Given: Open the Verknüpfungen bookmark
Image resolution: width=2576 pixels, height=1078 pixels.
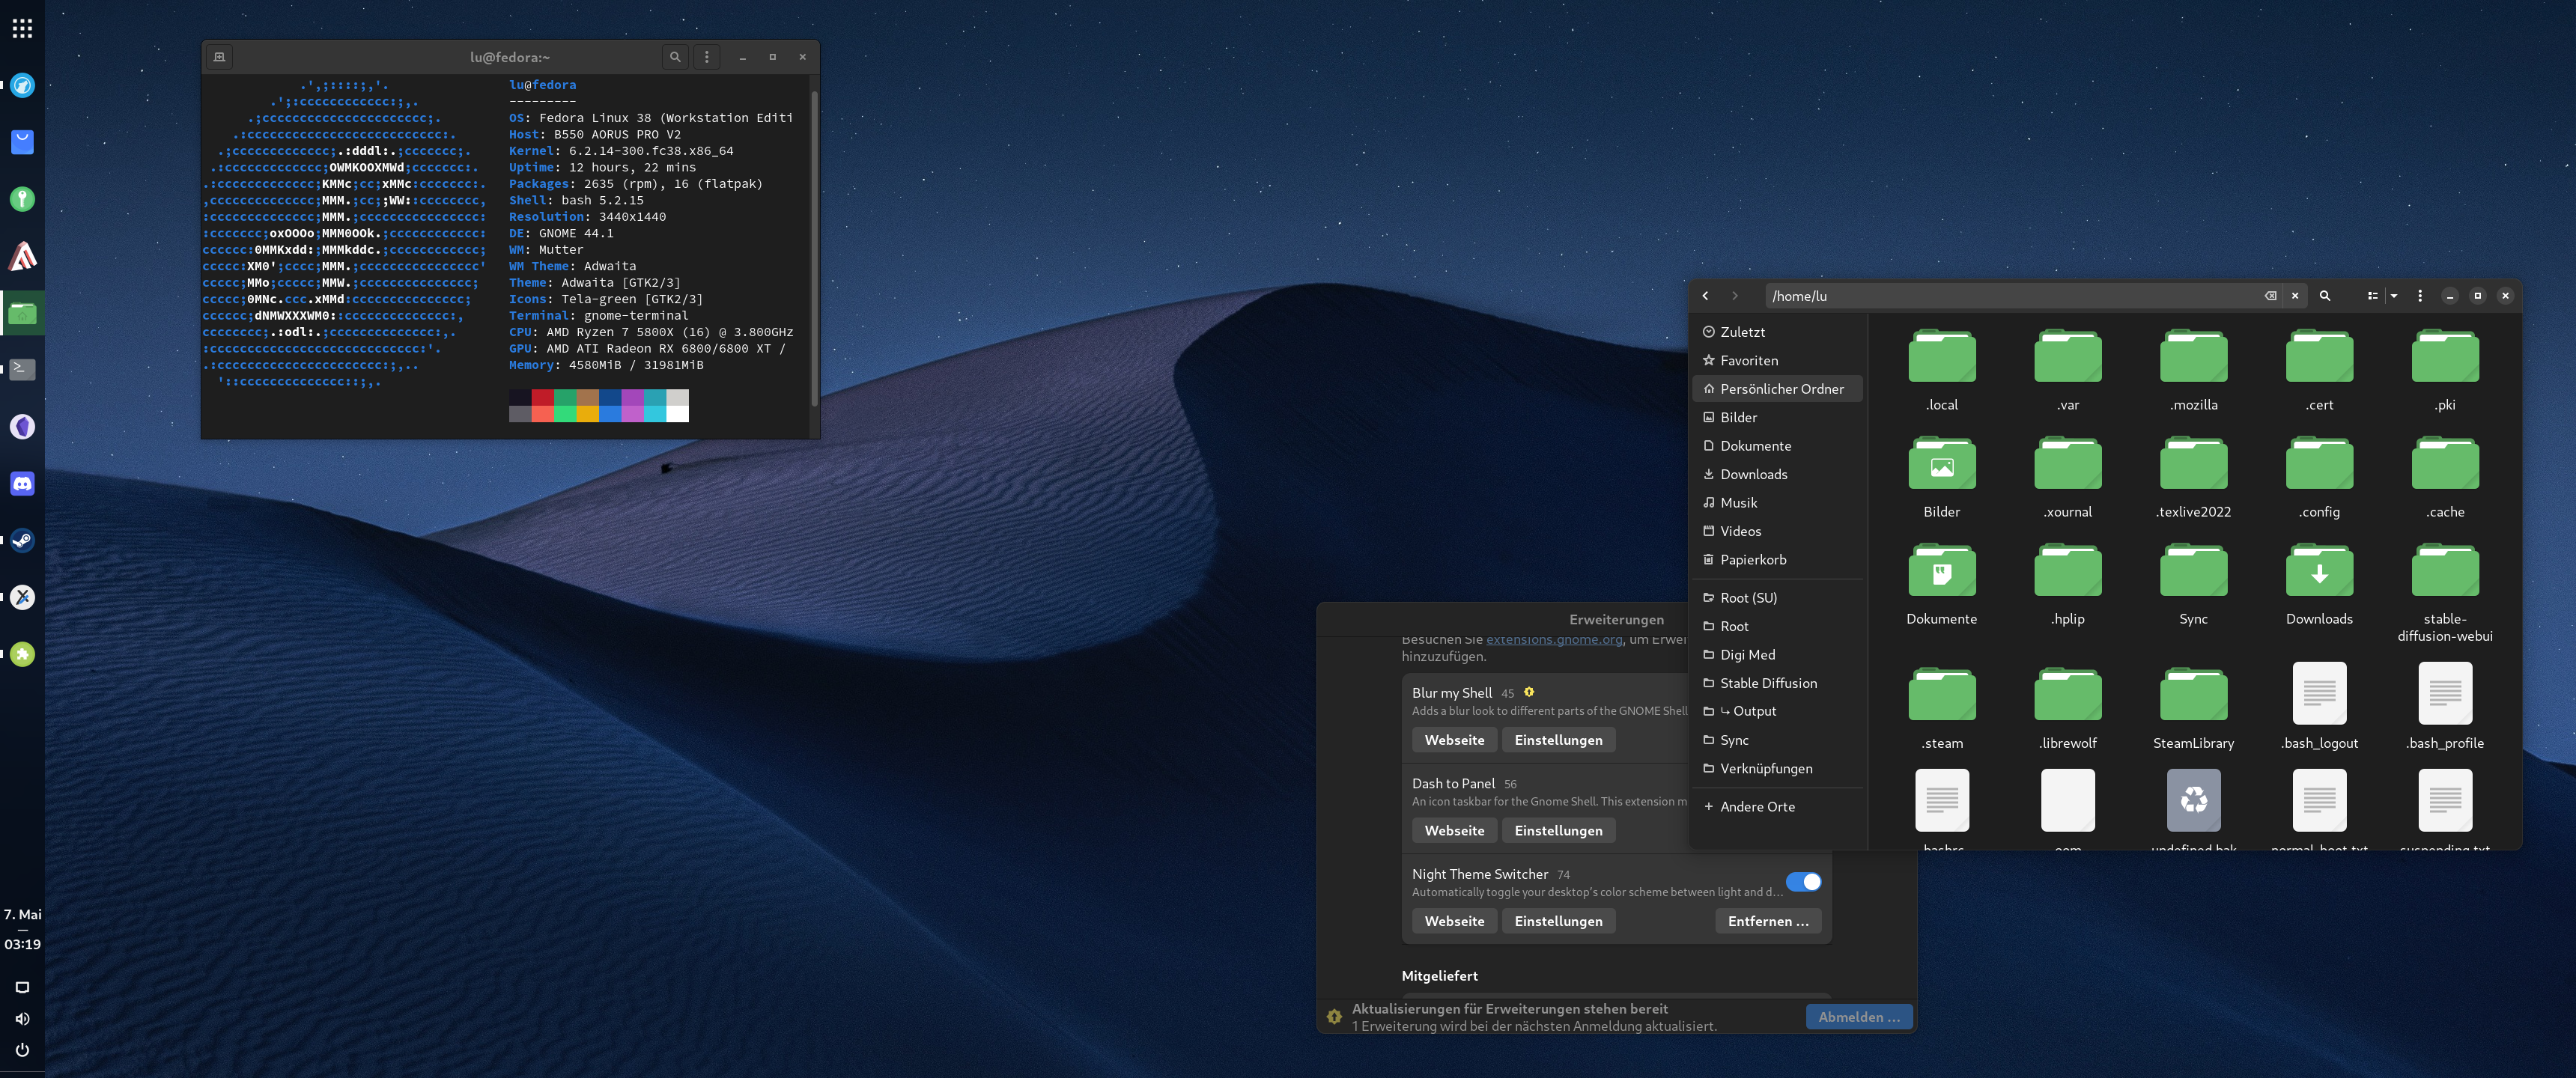Looking at the screenshot, I should (x=1777, y=769).
